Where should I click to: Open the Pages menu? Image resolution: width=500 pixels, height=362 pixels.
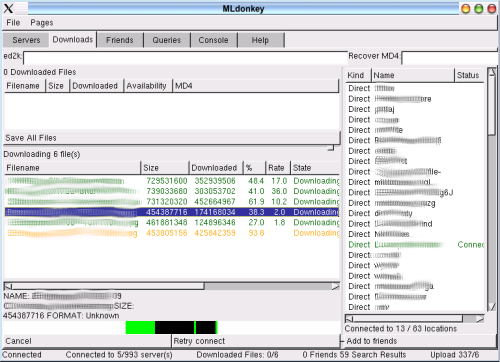(x=42, y=23)
